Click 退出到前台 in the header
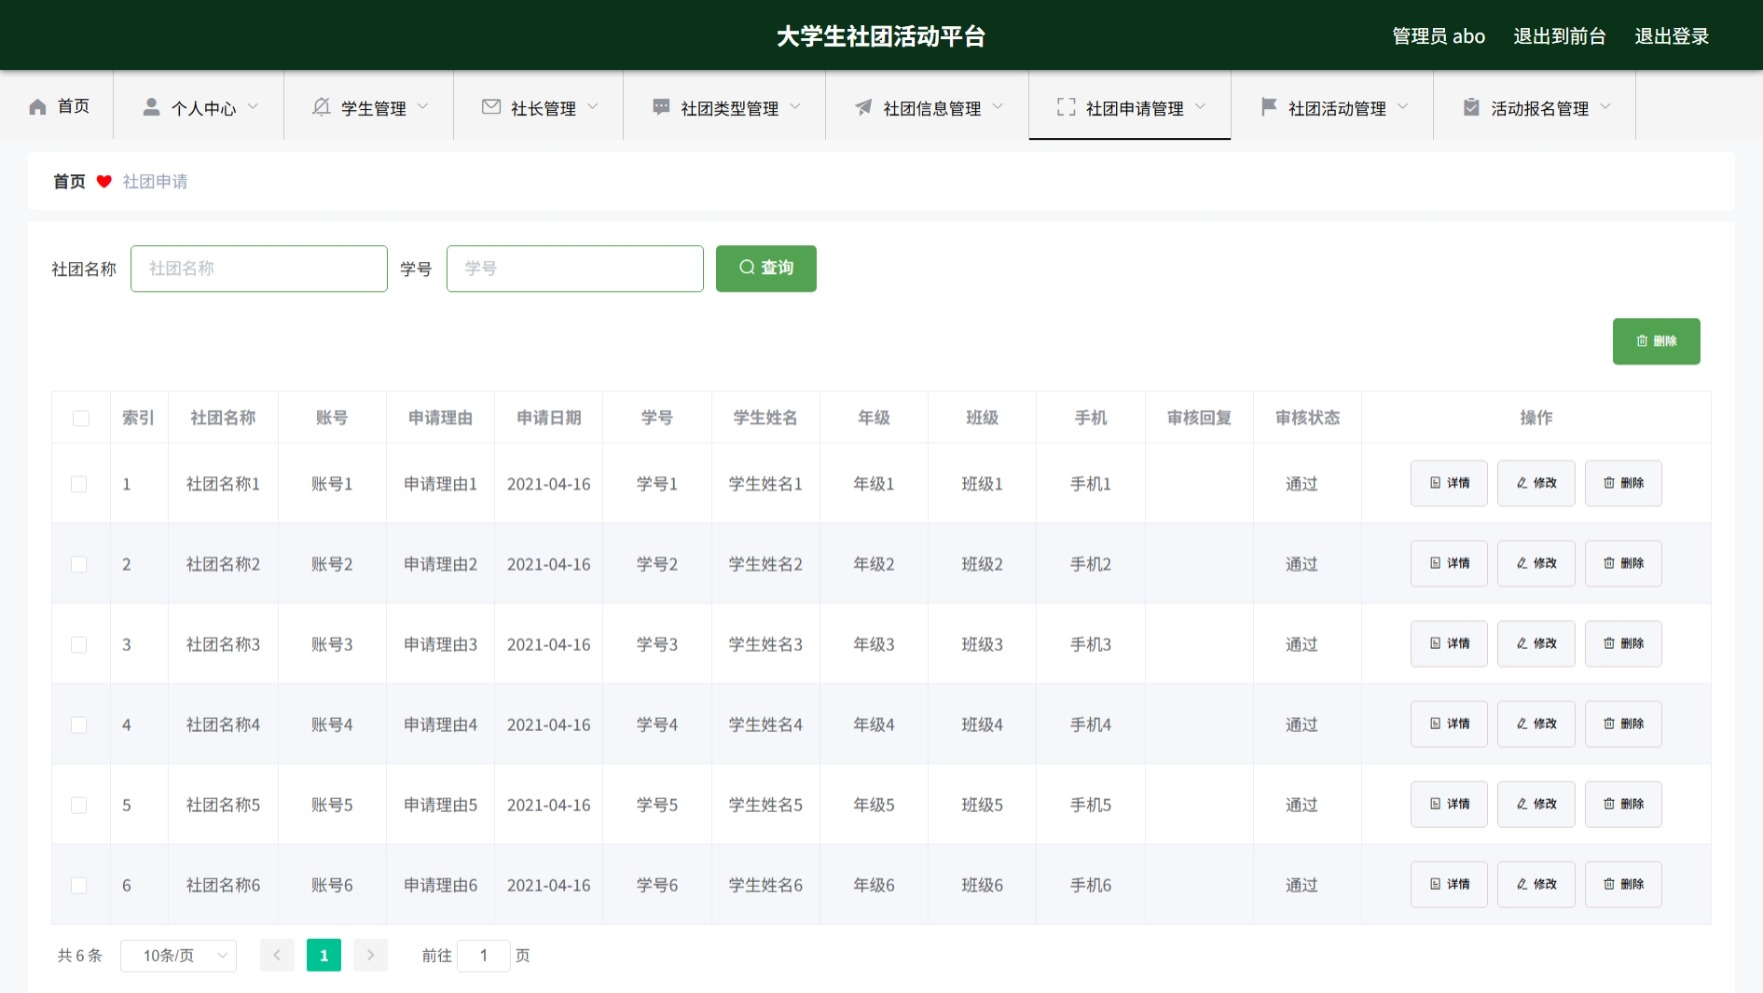Screen dimensions: 1763x993 (x=1559, y=36)
